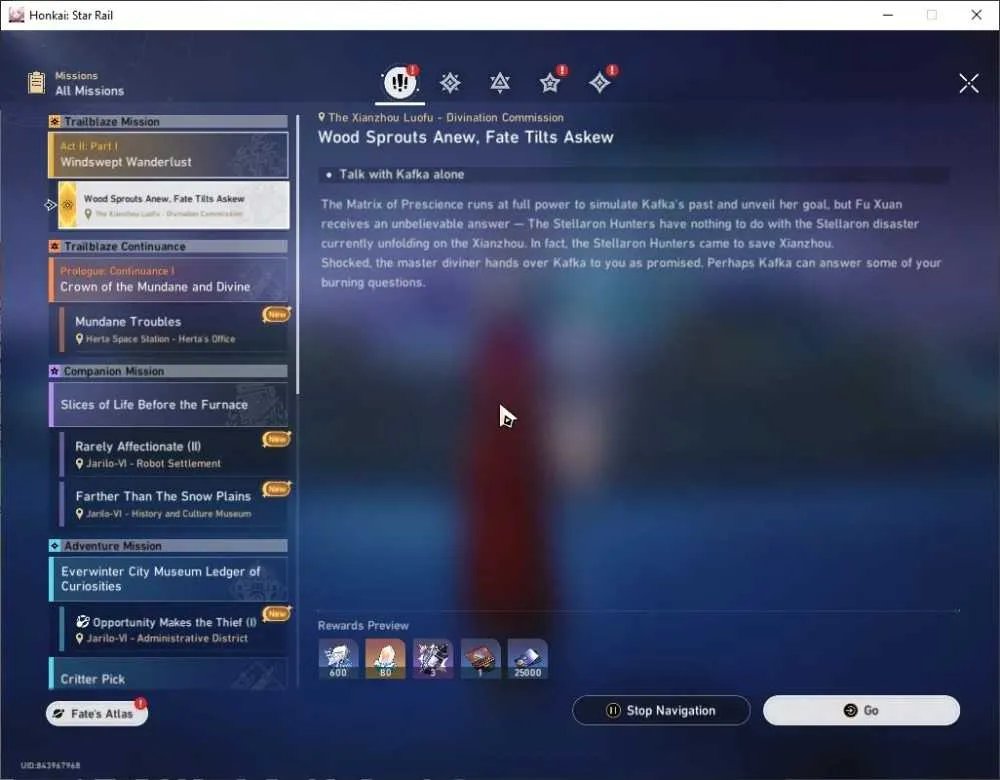The height and width of the screenshot is (780, 1000).
Task: Select the All Missions category tab icon
Action: [400, 82]
